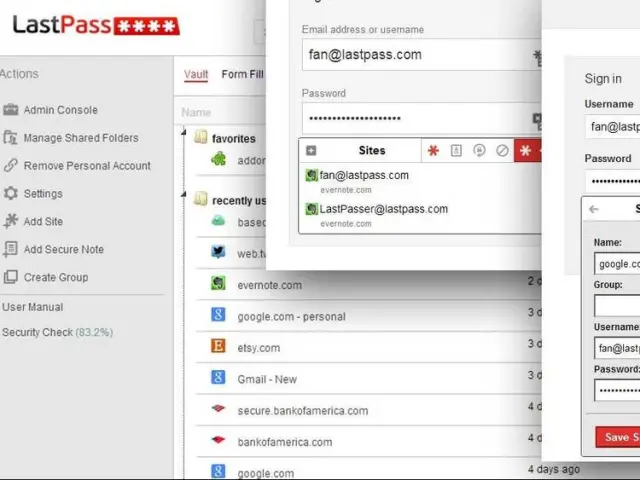
Task: Open the bankofamerica.com vault entry
Action: (284, 442)
